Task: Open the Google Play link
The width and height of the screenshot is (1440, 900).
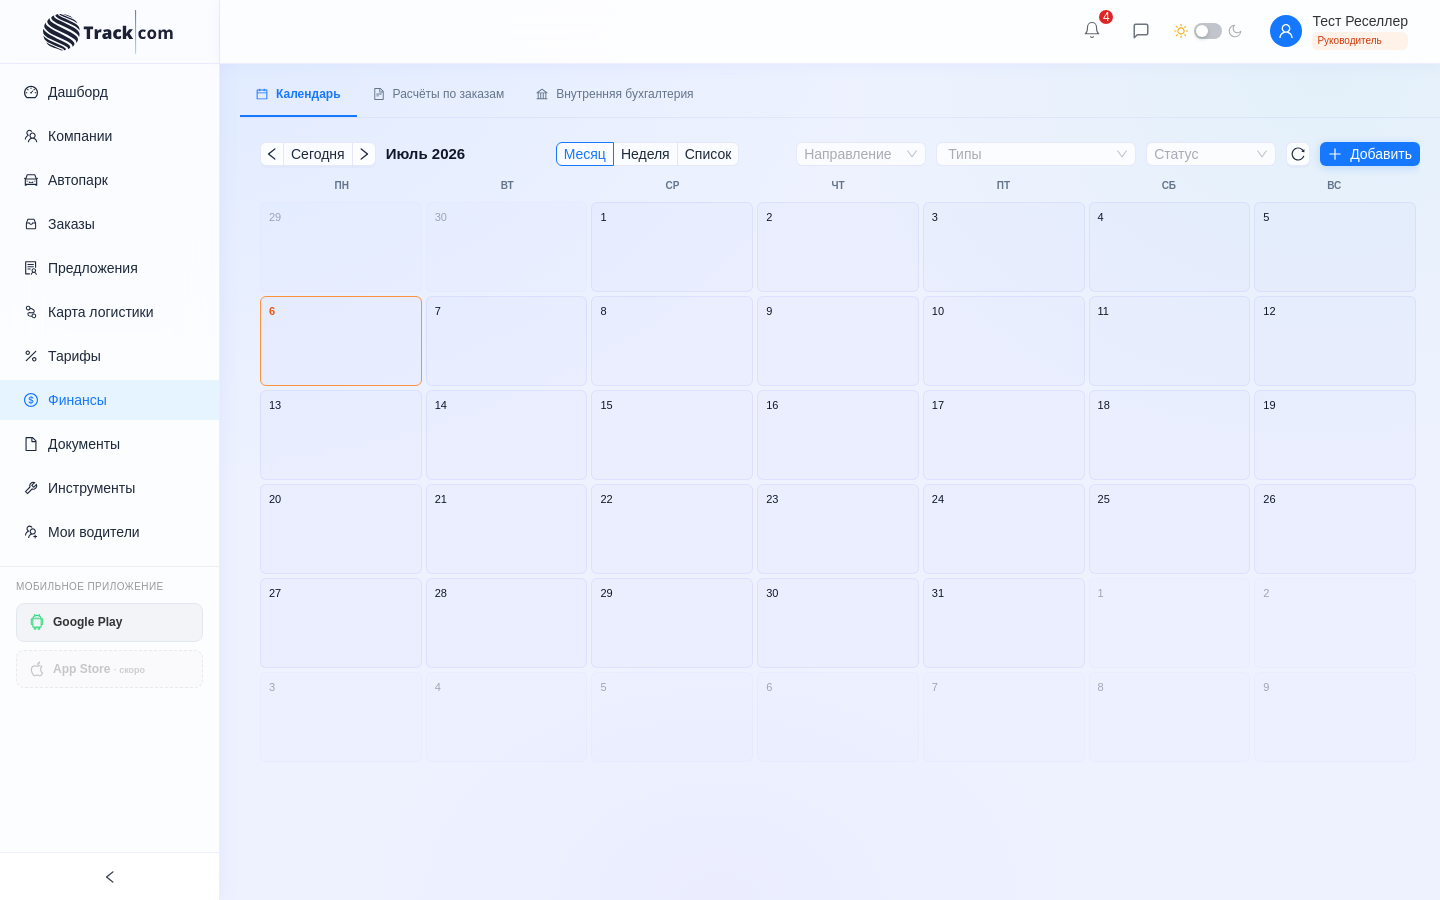Action: [x=110, y=622]
